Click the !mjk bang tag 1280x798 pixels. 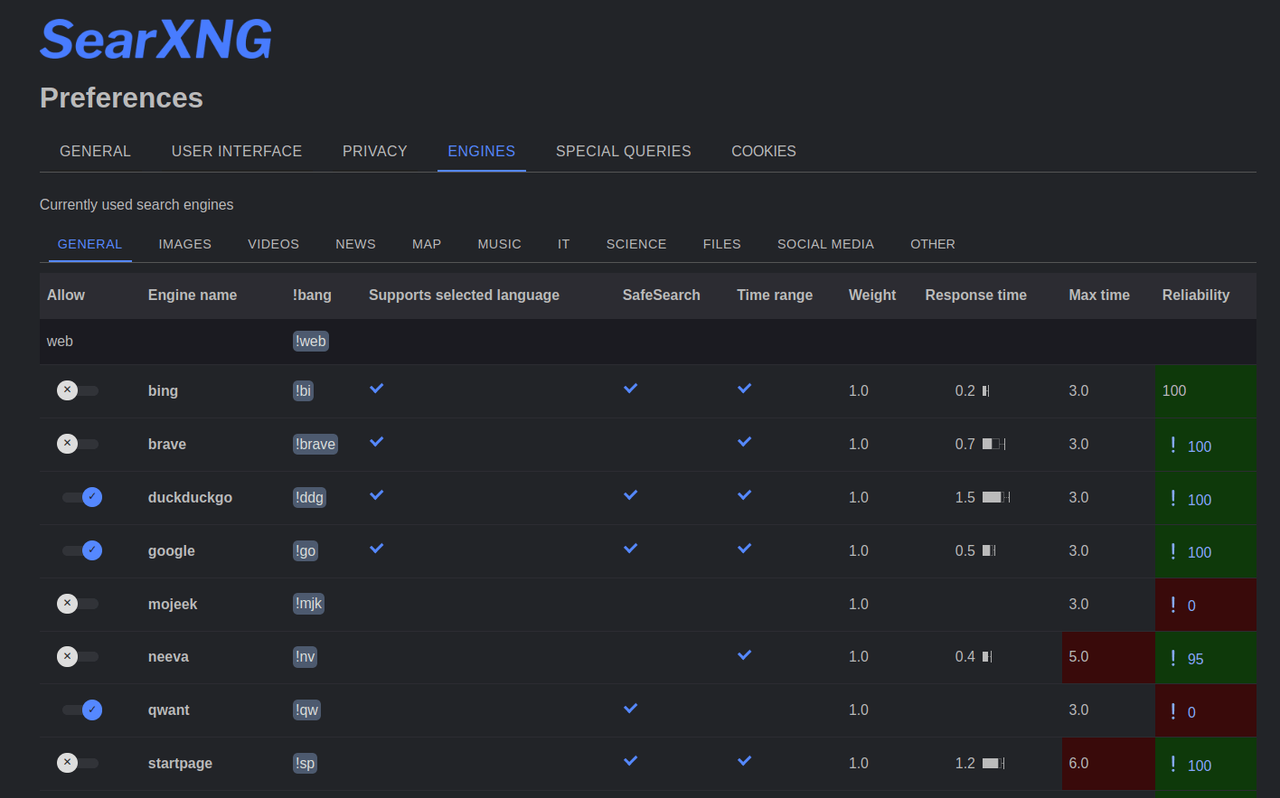[309, 604]
